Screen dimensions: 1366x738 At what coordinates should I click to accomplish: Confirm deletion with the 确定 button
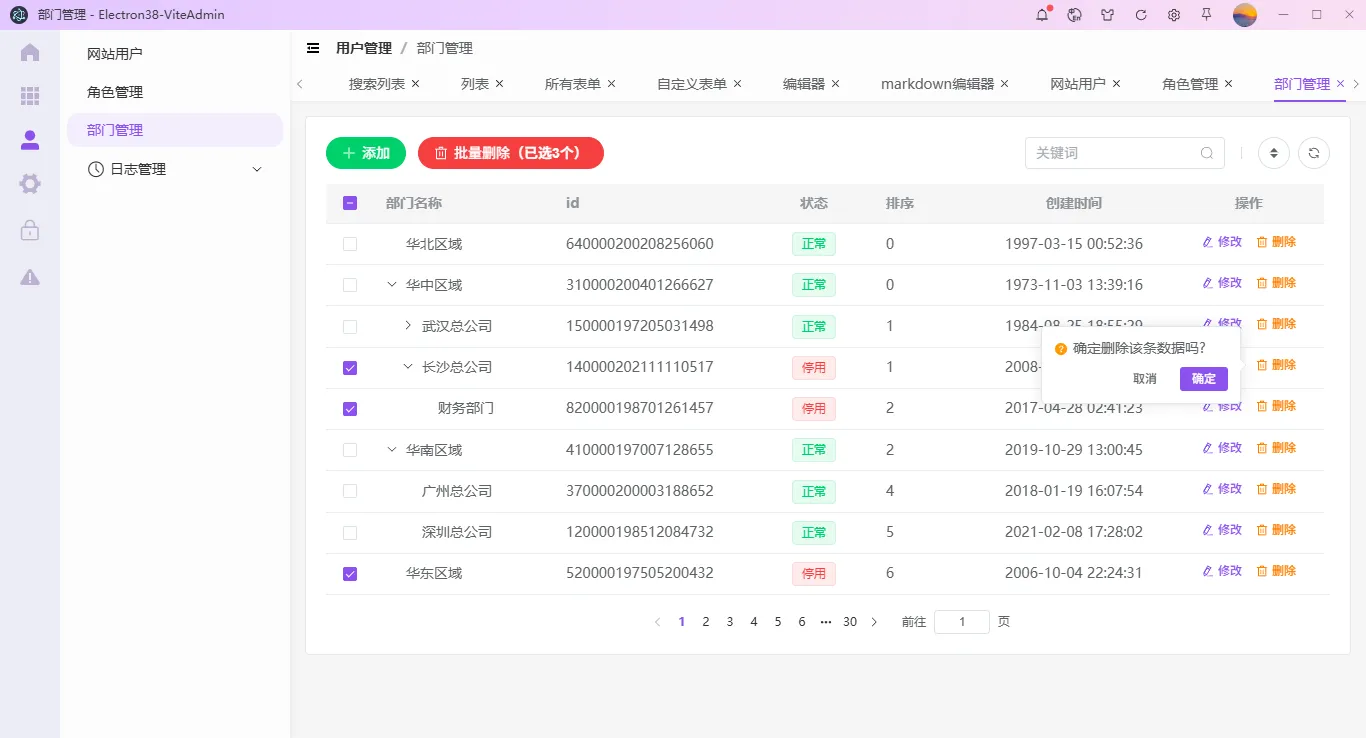click(x=1204, y=379)
